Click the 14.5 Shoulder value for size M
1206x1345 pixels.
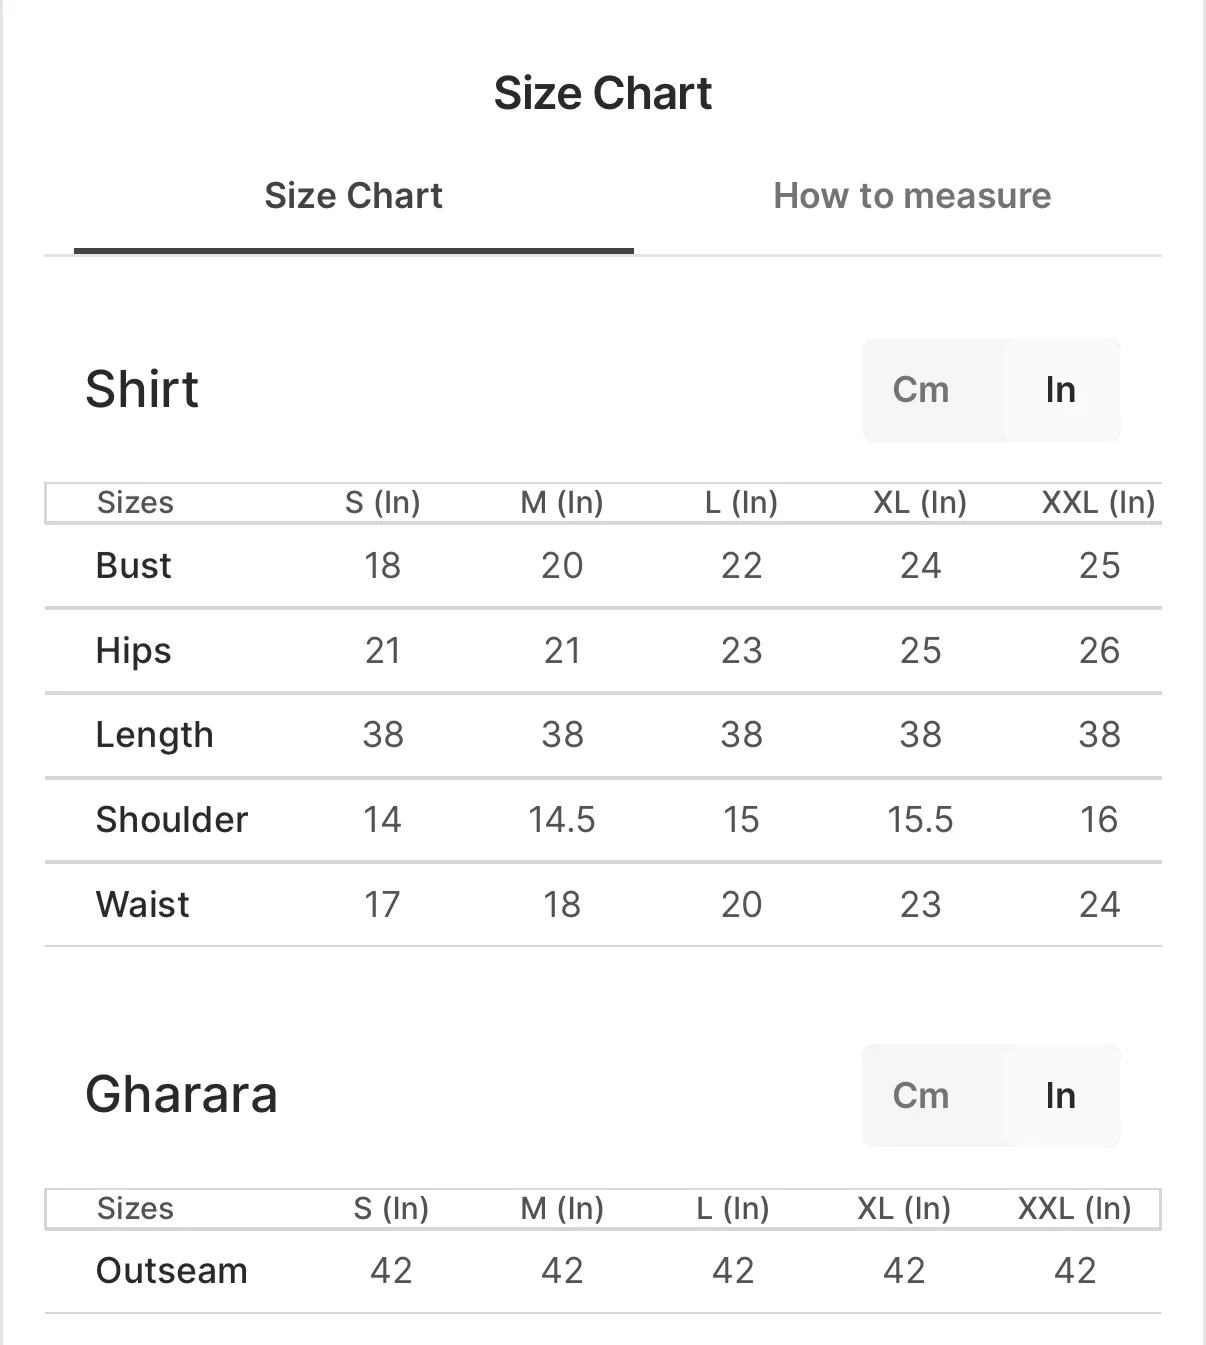pyautogui.click(x=561, y=820)
